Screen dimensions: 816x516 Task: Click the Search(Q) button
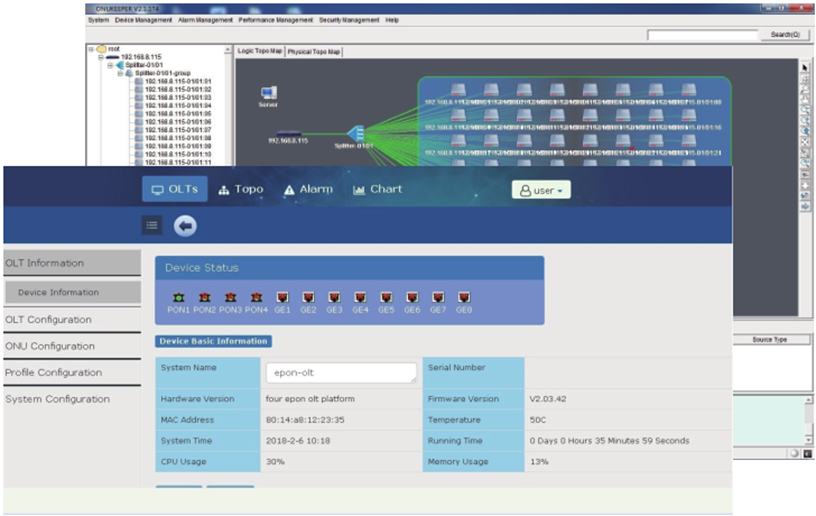pos(783,35)
